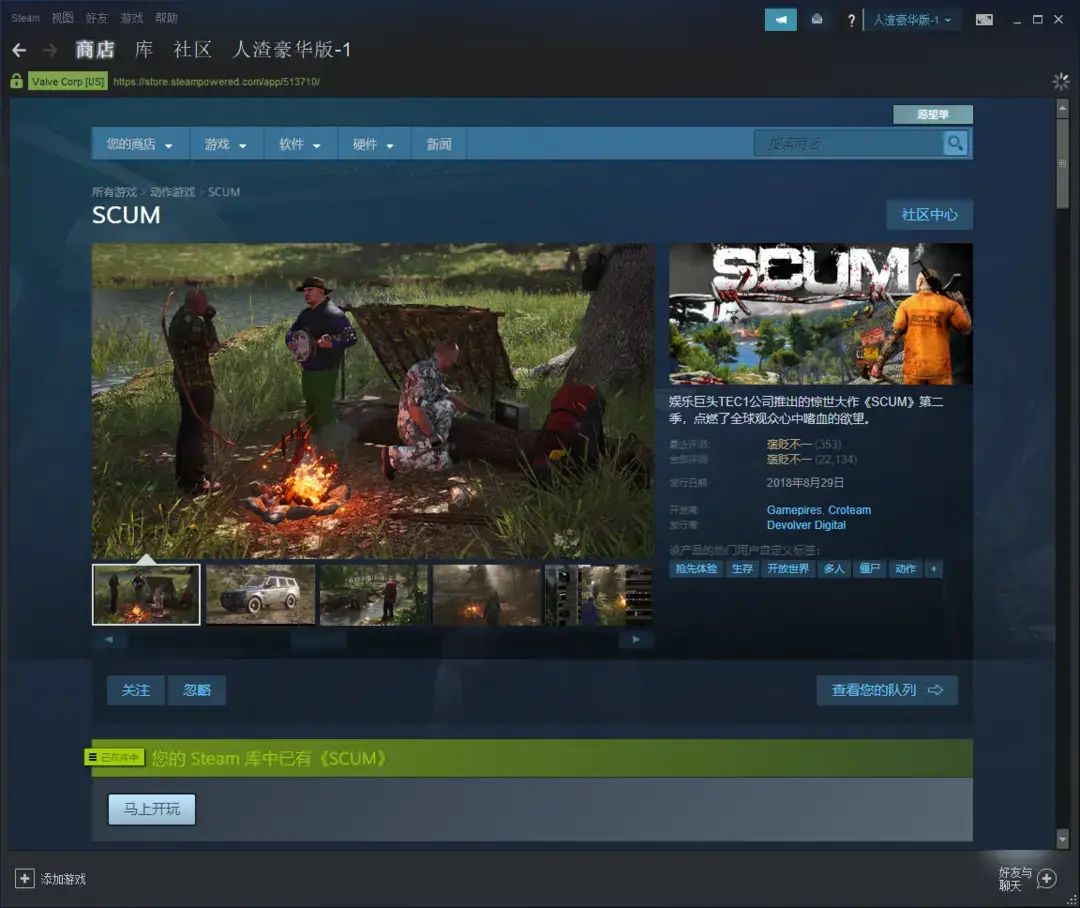Select the white SUV screenshot thumbnail
The height and width of the screenshot is (908, 1080).
pos(260,595)
